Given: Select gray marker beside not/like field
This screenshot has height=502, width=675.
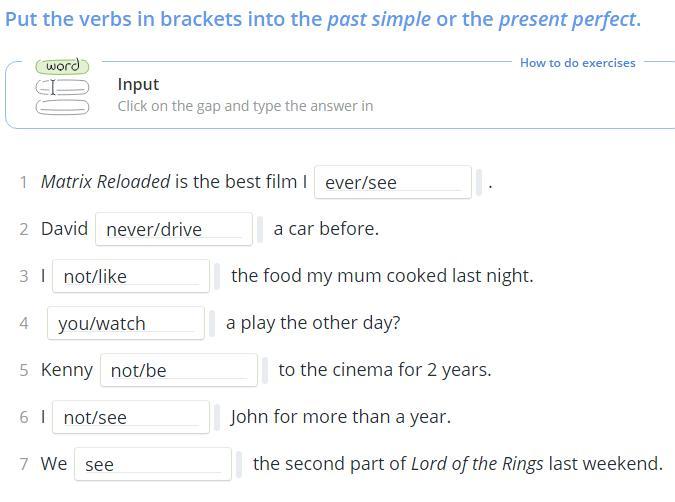Looking at the screenshot, I should [x=218, y=276].
